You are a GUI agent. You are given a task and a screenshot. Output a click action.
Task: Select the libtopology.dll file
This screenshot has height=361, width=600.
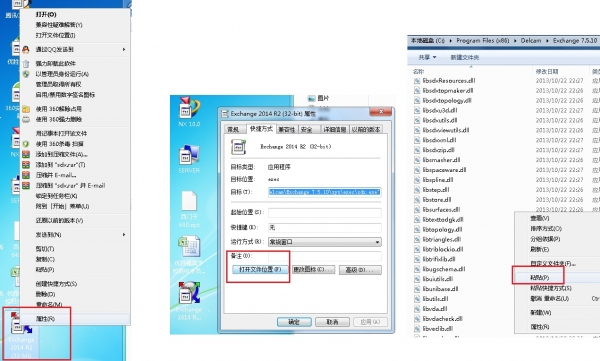(439, 230)
